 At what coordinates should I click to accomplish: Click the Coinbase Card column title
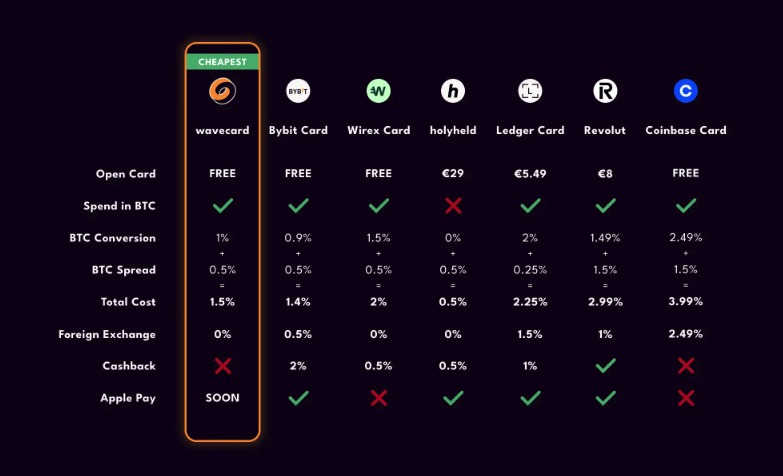tap(686, 130)
